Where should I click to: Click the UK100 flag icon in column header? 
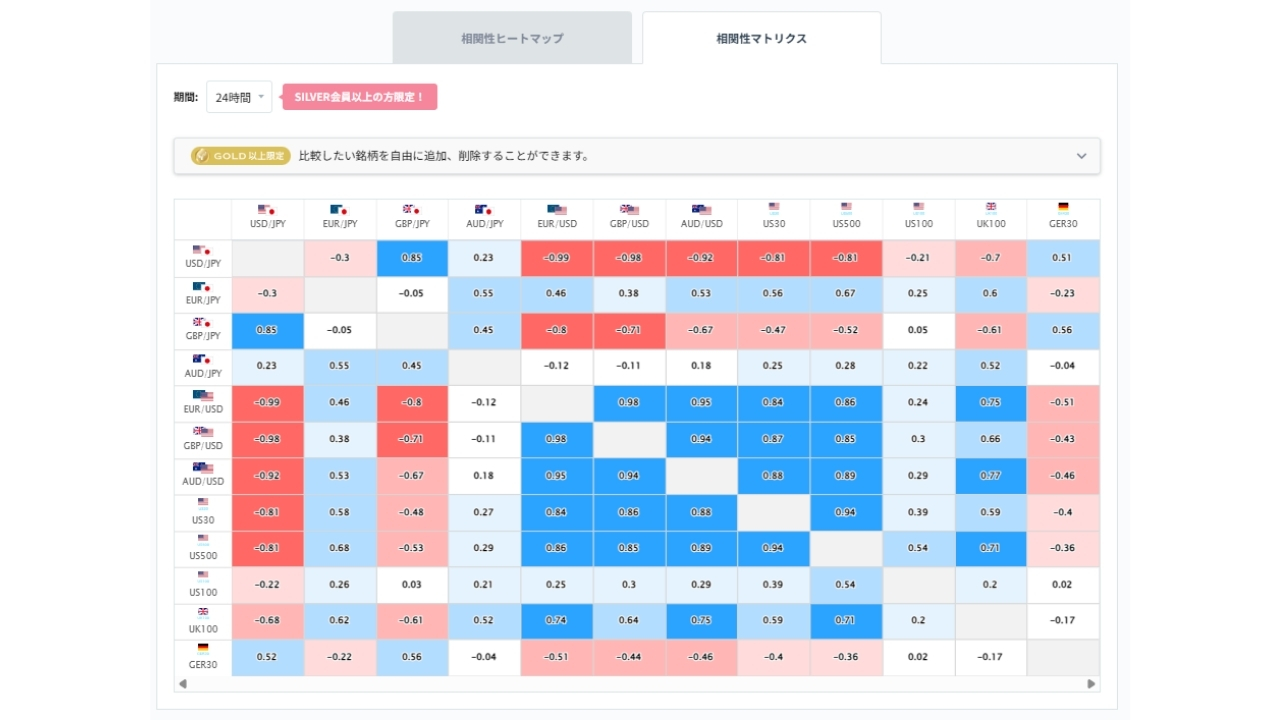[x=991, y=208]
